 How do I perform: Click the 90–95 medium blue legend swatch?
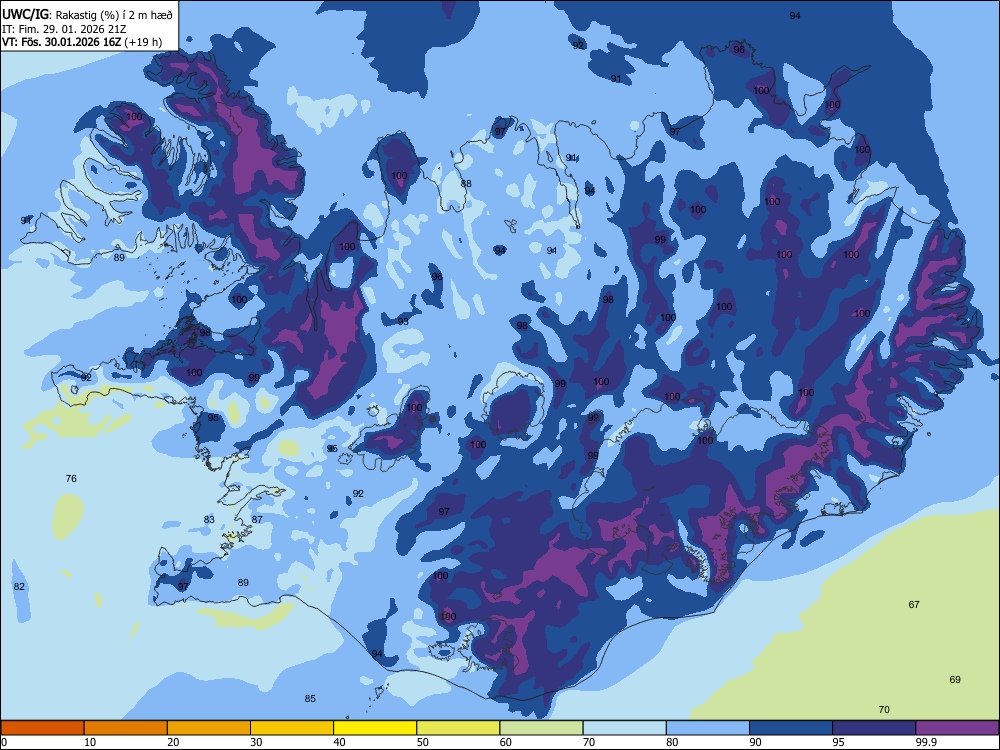coord(791,728)
